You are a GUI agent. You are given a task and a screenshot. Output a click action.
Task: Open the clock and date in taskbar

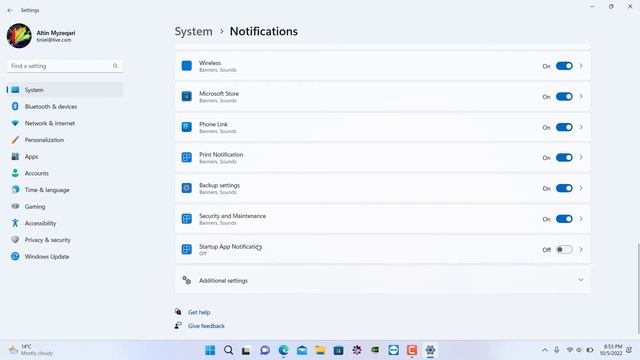611,350
